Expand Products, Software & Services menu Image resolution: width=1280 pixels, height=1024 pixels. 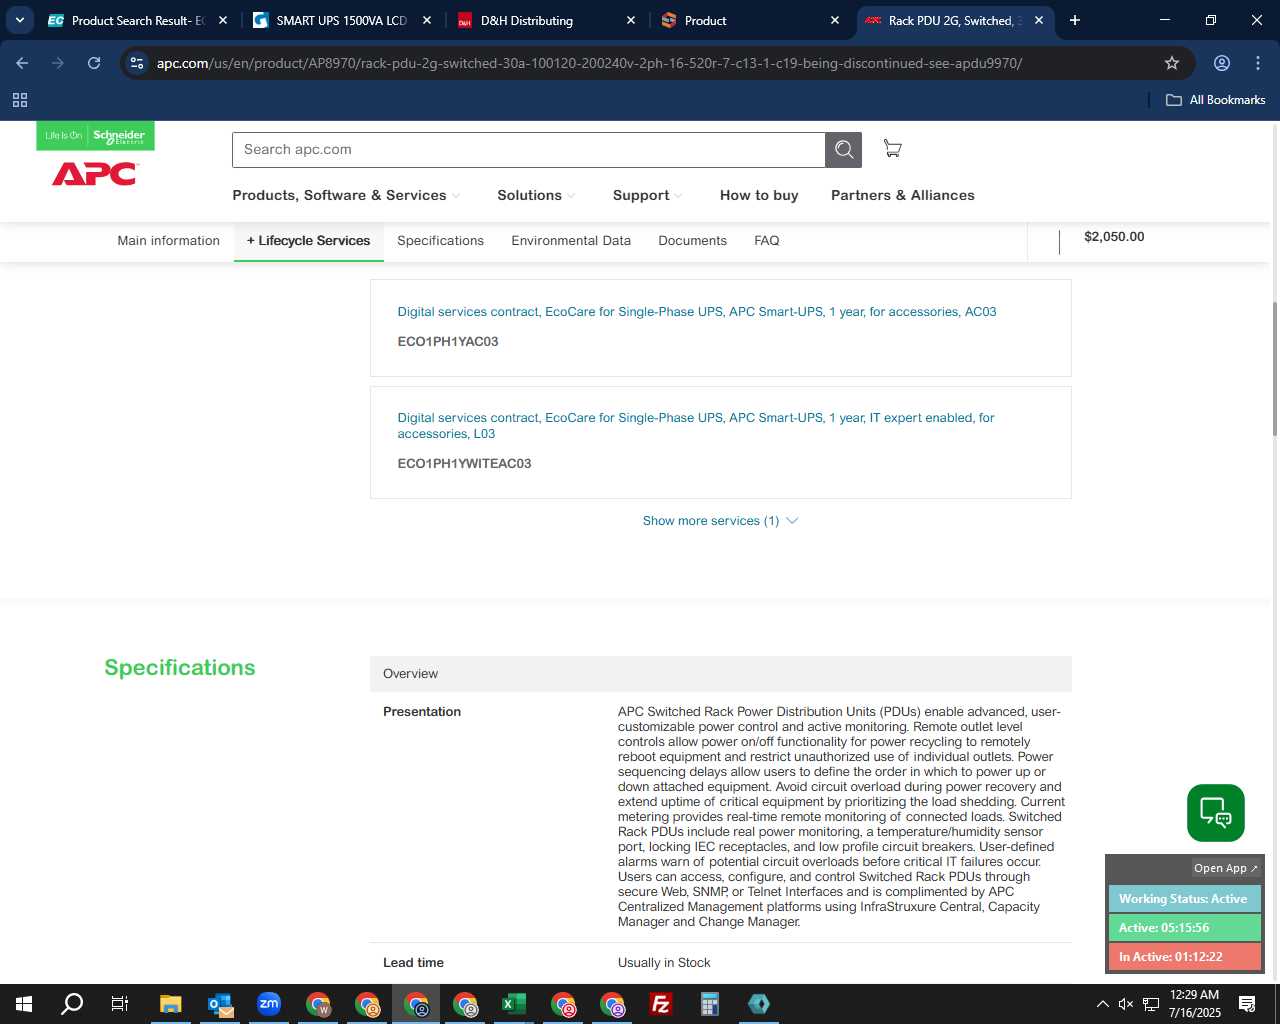pyautogui.click(x=346, y=195)
